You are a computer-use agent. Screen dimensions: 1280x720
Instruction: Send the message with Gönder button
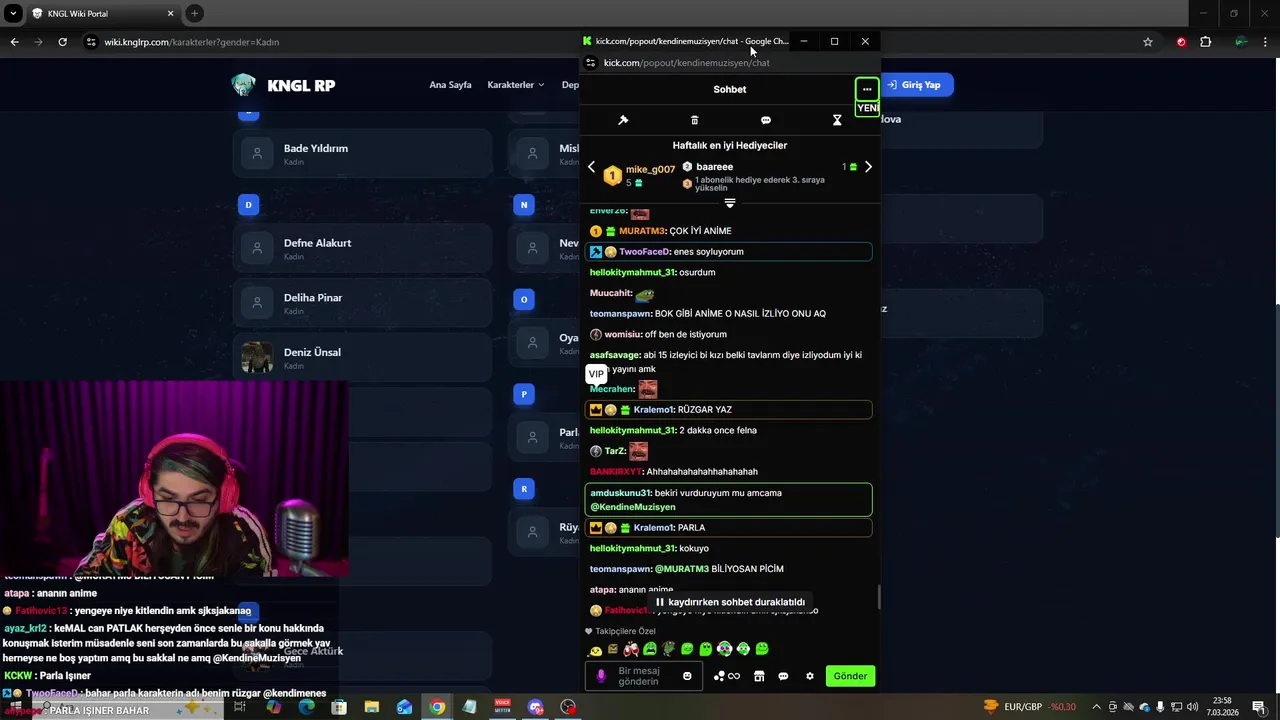(x=850, y=676)
